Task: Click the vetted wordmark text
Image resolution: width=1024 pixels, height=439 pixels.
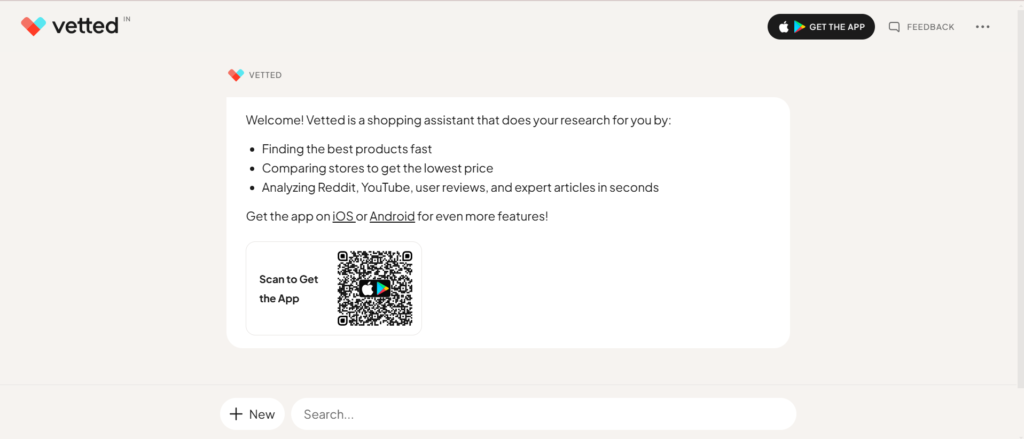Action: tap(84, 26)
